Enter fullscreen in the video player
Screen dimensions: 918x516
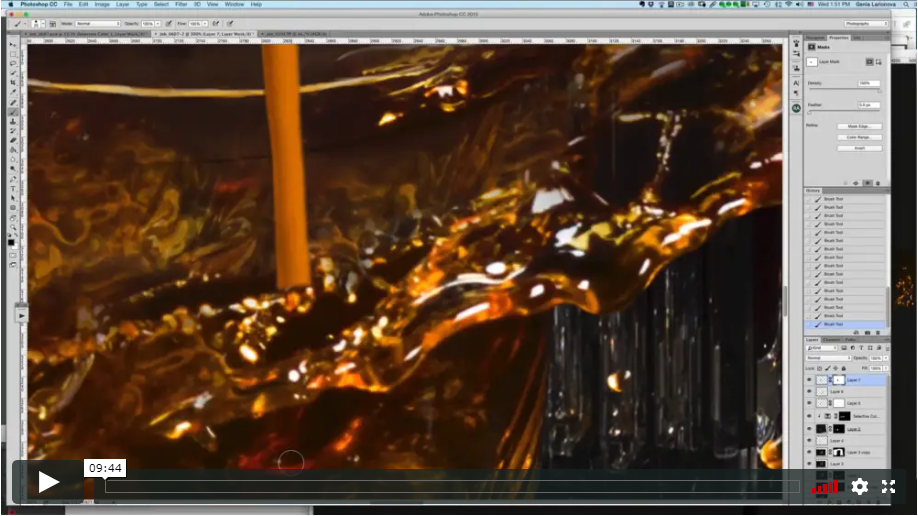click(888, 486)
